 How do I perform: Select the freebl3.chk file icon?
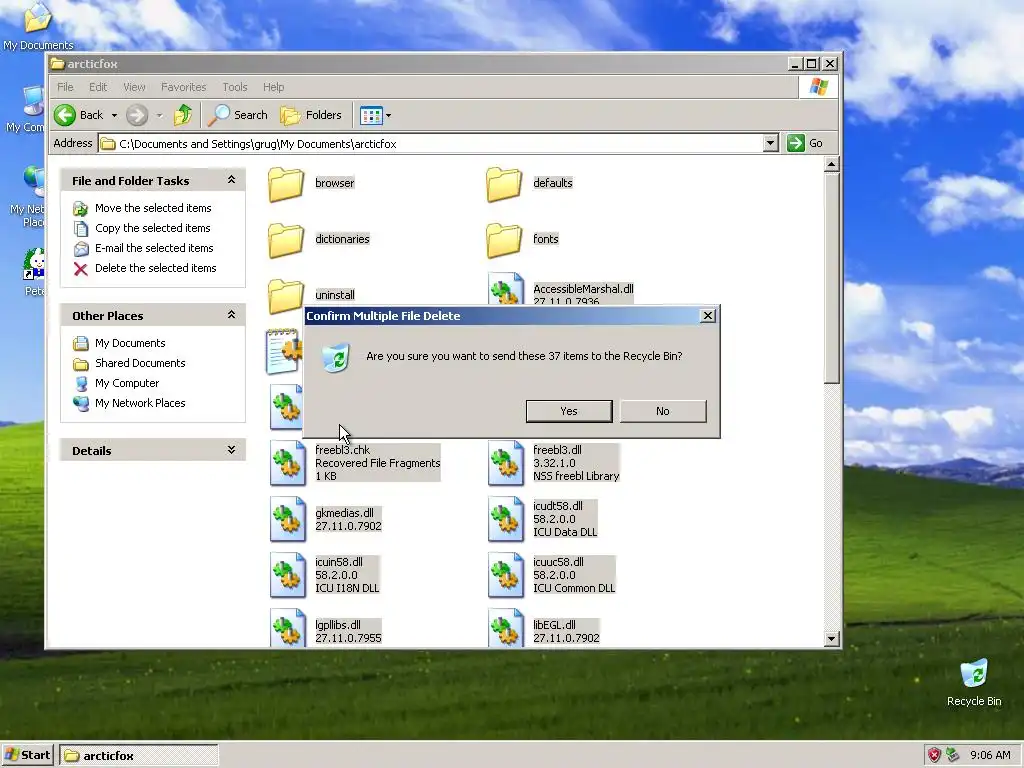287,463
